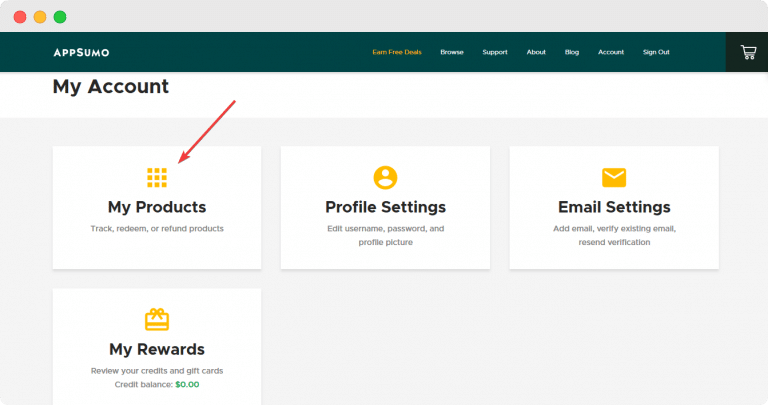Click 'Review your credits and gift cards' text
The image size is (768, 405).
pyautogui.click(x=157, y=371)
